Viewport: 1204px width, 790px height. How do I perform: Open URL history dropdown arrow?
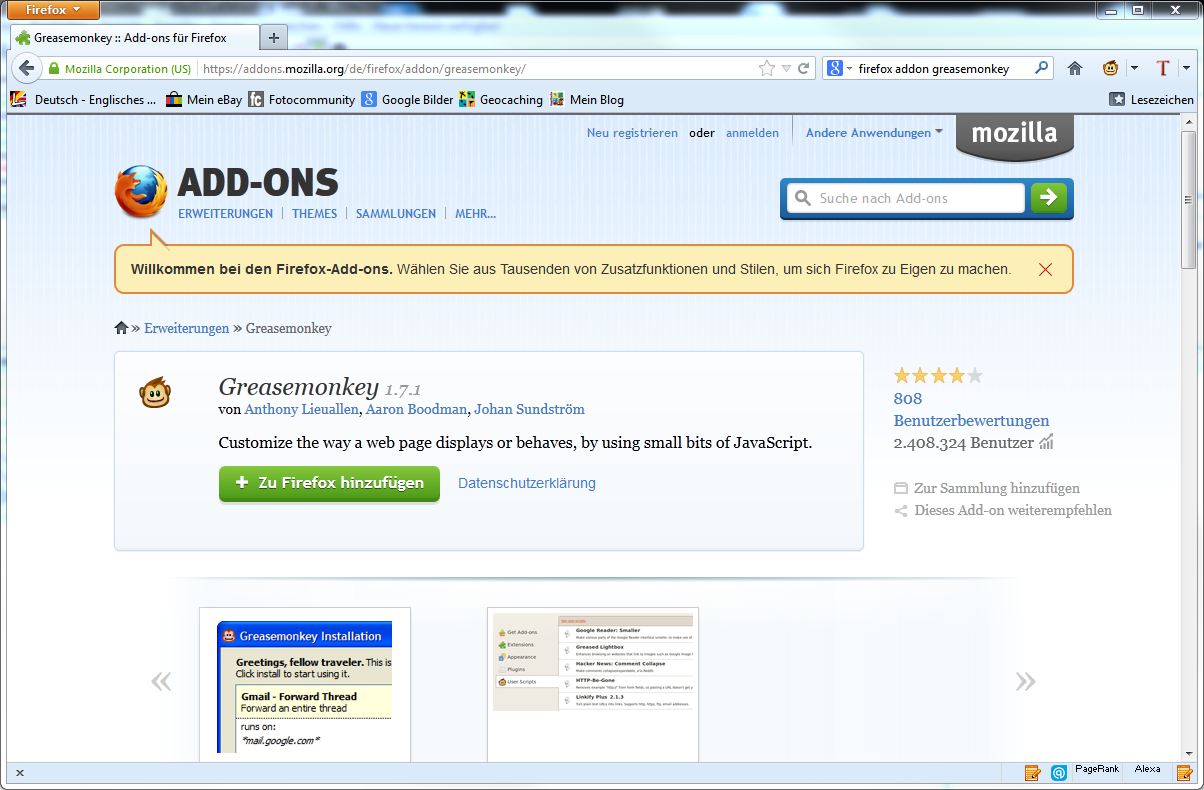tap(787, 69)
